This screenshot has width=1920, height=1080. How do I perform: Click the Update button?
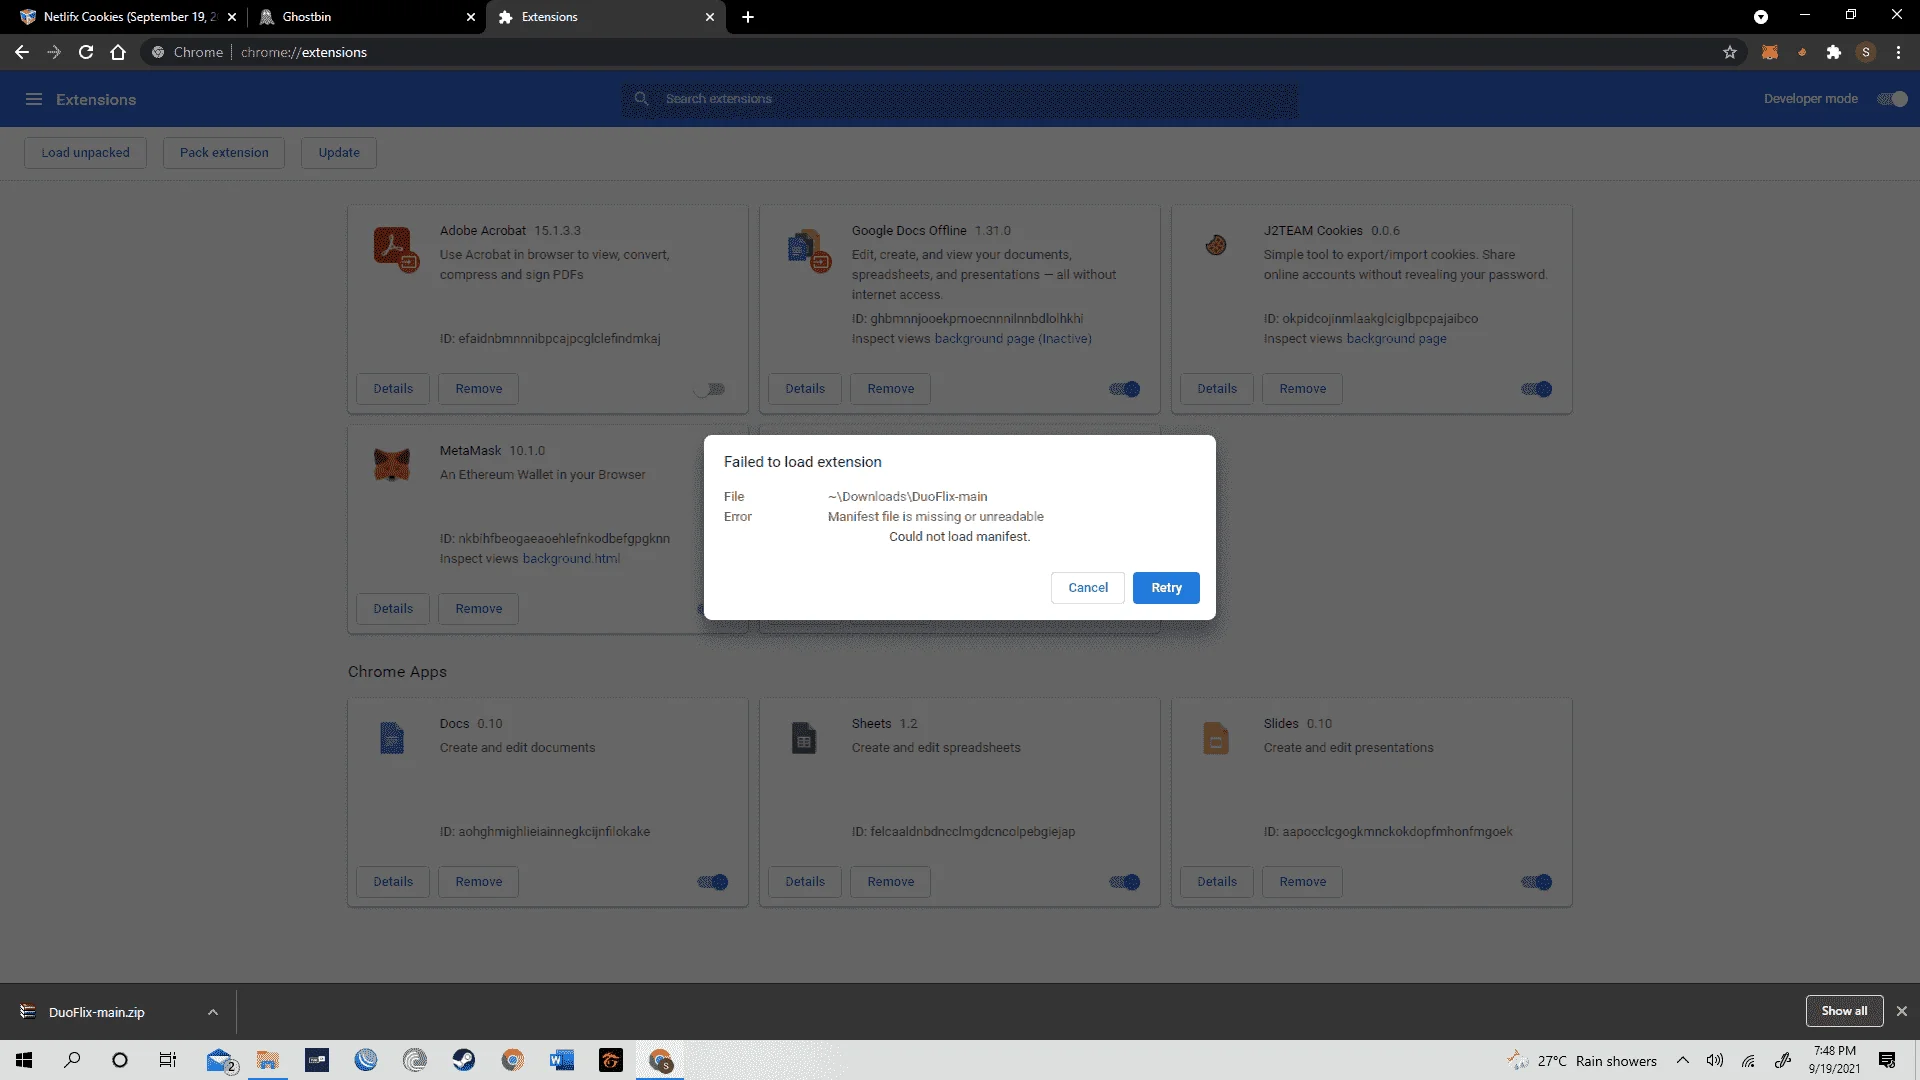(339, 153)
